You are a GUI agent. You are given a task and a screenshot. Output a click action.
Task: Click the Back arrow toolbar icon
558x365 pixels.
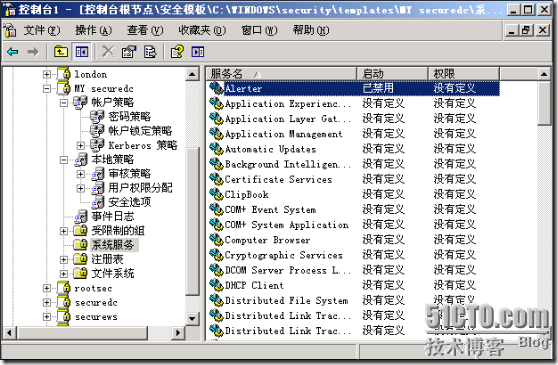pyautogui.click(x=13, y=52)
